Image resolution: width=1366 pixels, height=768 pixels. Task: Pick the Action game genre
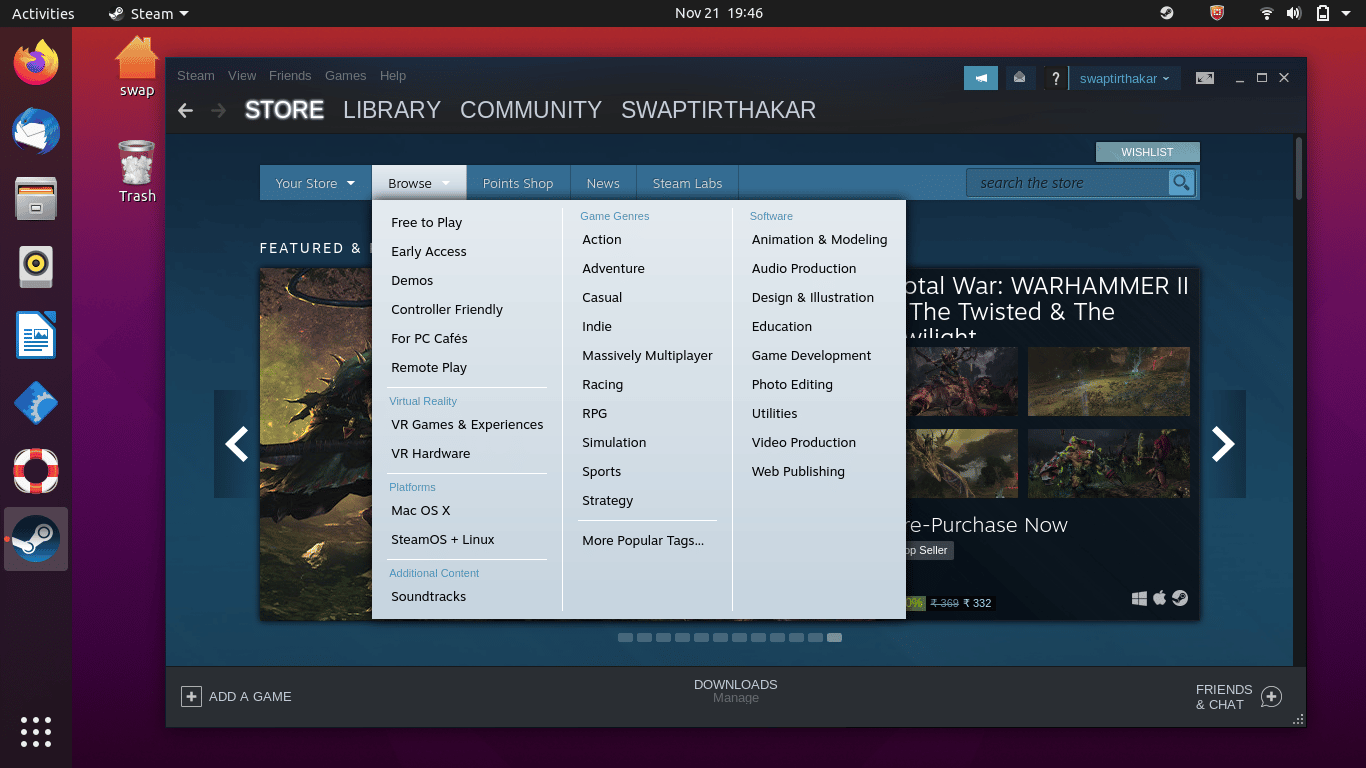click(602, 239)
